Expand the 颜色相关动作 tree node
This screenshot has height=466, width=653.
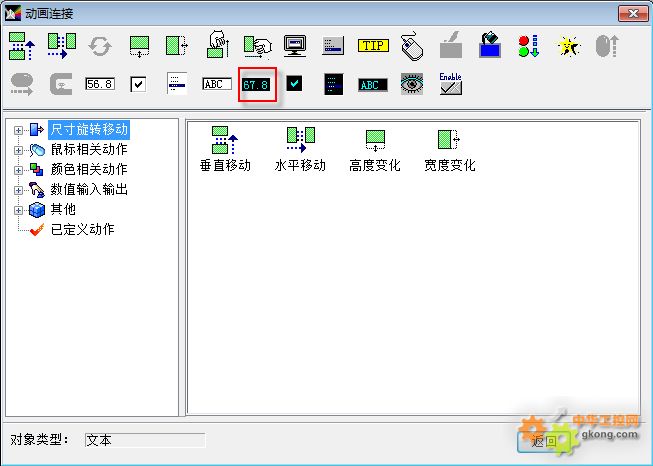(18, 170)
